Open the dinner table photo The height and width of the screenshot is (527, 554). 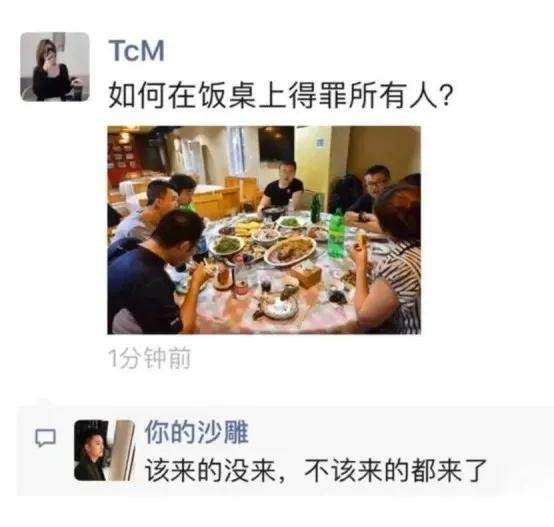[x=264, y=230]
